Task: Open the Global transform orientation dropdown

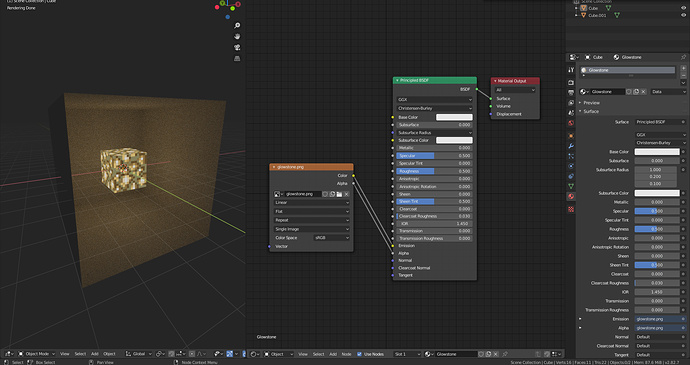Action: pyautogui.click(x=138, y=354)
